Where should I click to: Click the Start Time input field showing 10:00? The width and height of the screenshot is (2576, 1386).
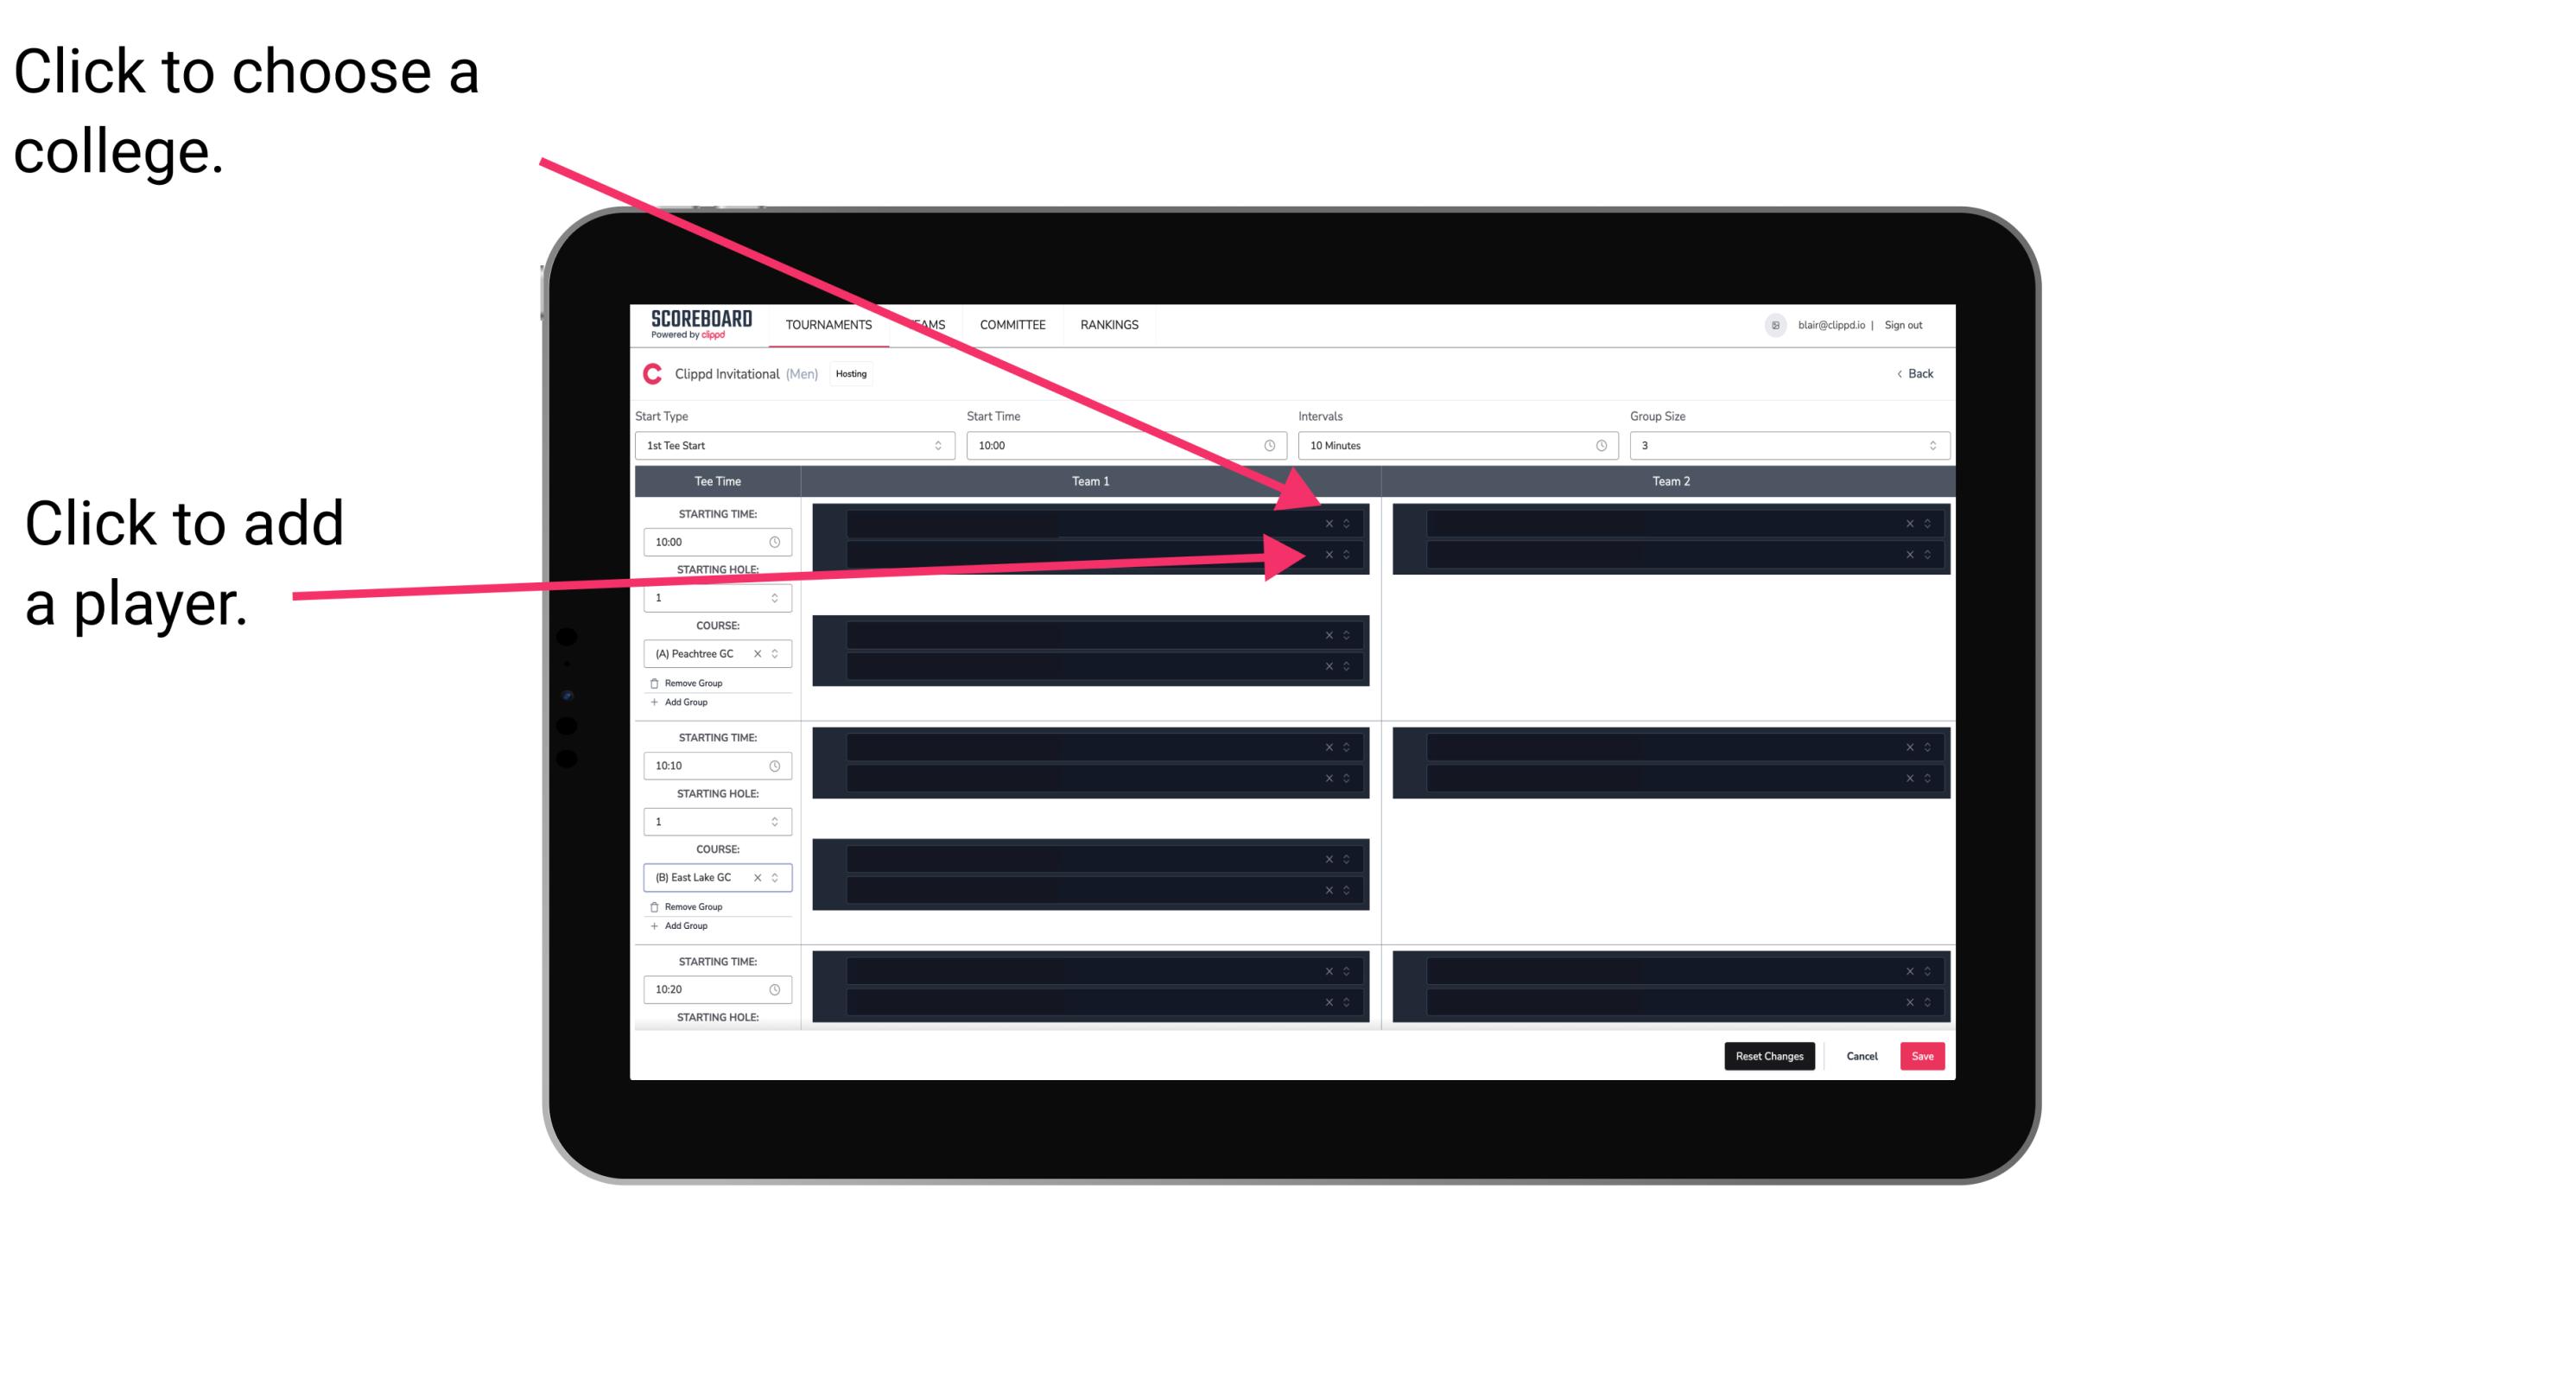[x=1127, y=448]
